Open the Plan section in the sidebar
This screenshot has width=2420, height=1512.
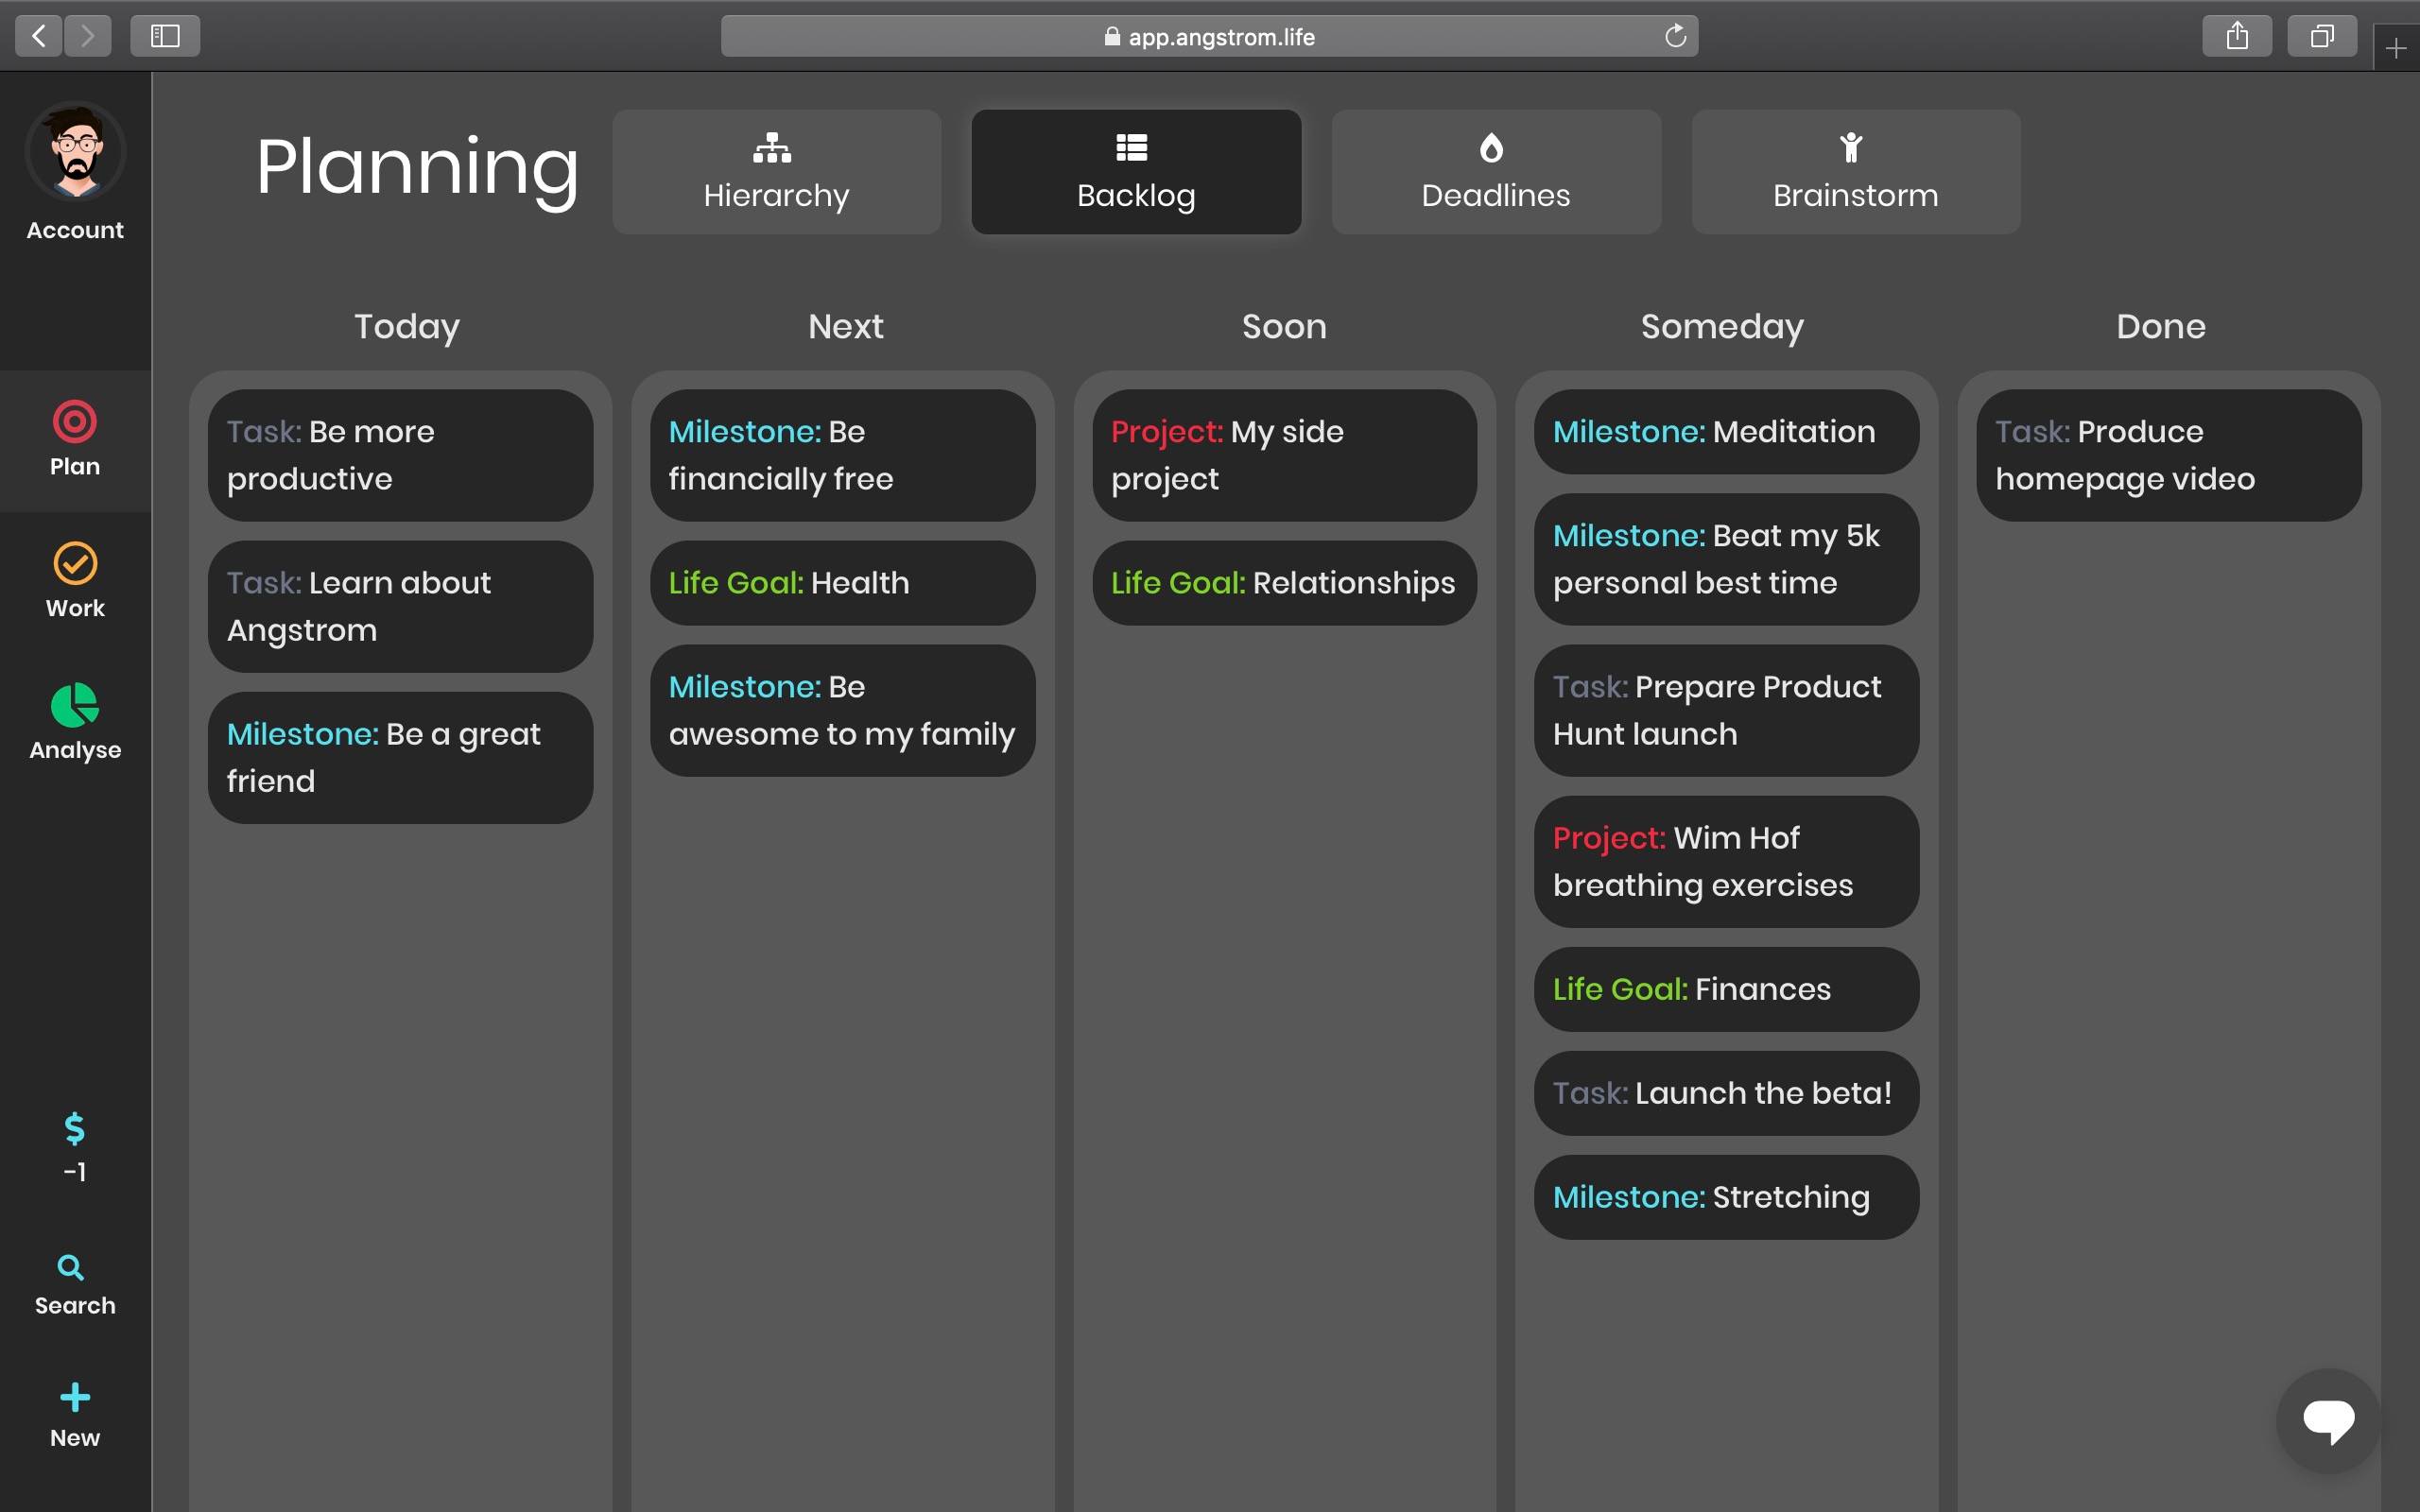point(74,440)
